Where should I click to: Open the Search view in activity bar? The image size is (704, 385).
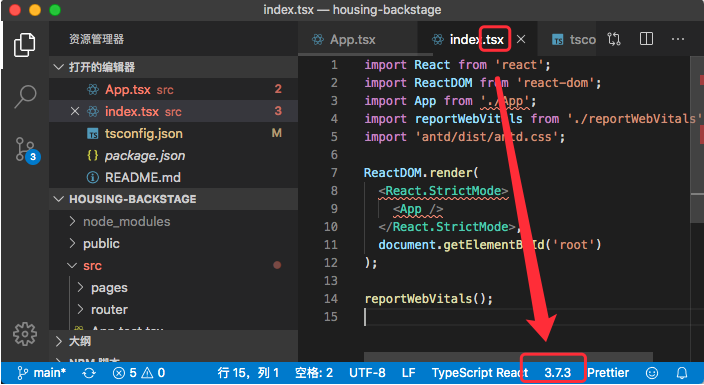[x=25, y=96]
